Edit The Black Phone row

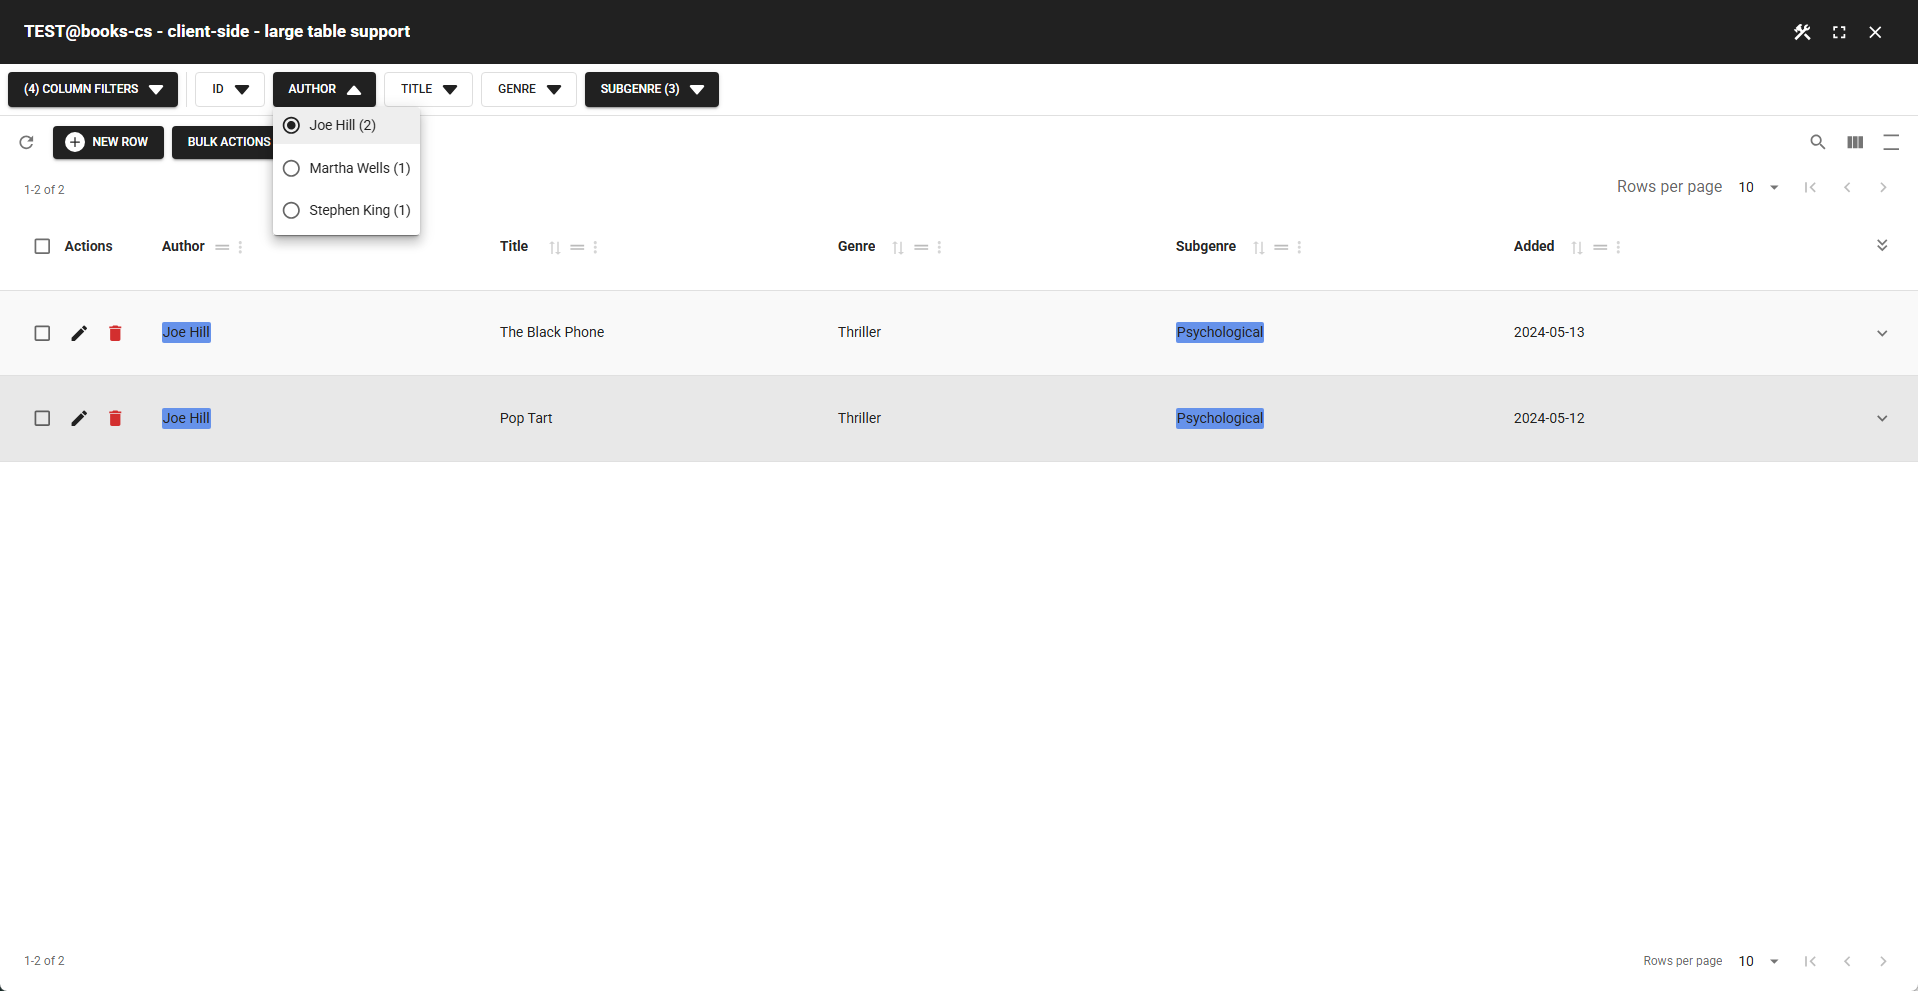click(x=79, y=333)
